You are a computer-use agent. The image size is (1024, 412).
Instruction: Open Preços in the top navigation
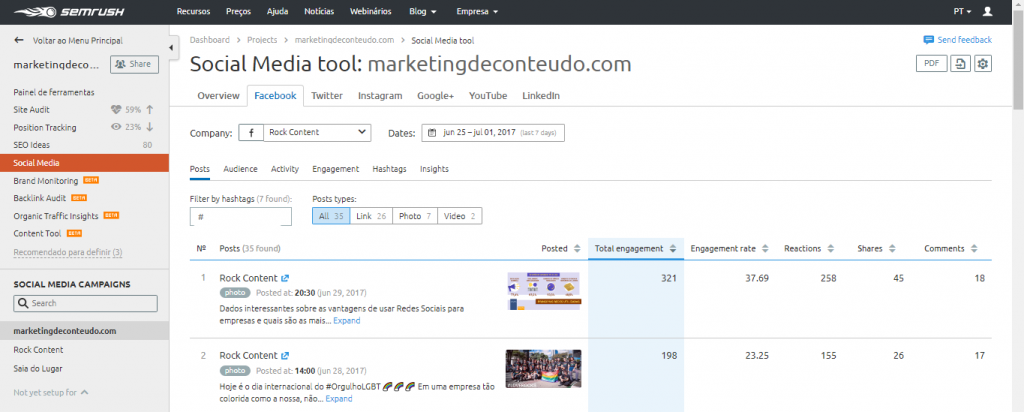coord(238,12)
